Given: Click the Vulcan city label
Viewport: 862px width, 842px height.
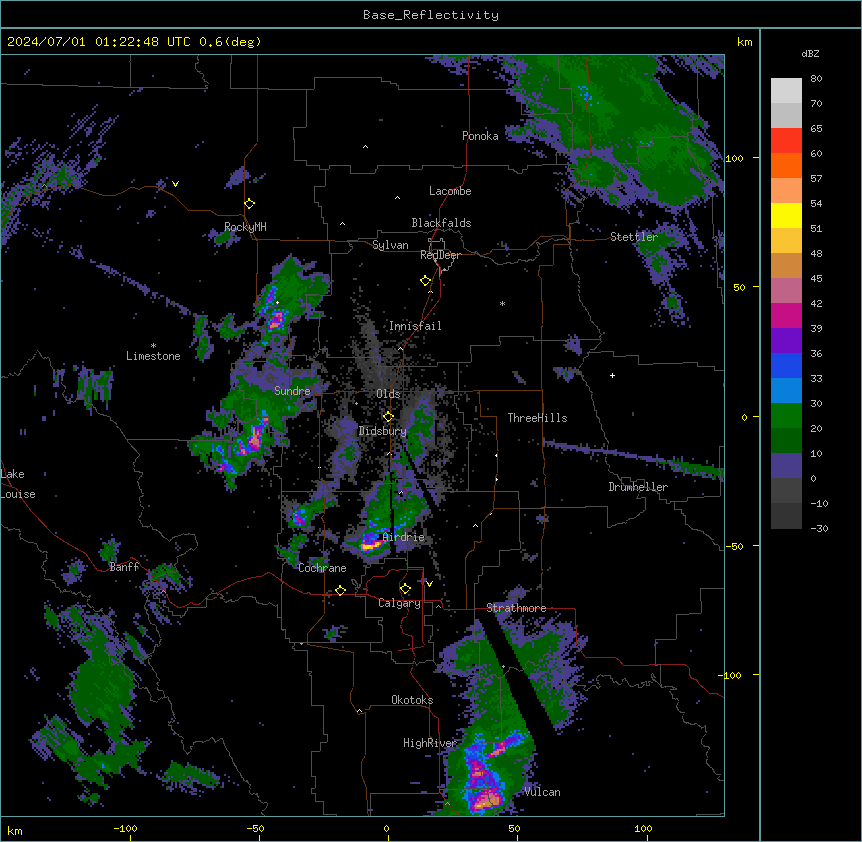Looking at the screenshot, I should pyautogui.click(x=543, y=792).
